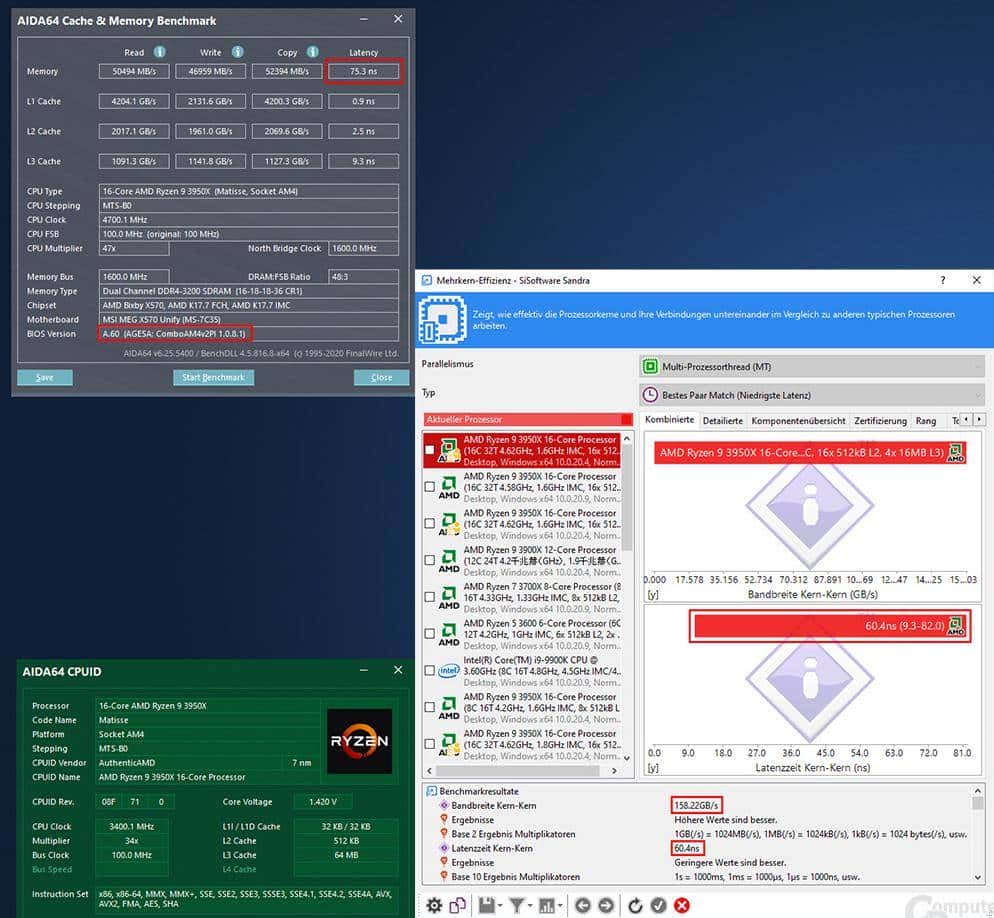Toggle checkbox for Intel Core i9-9900K entry
This screenshot has height=918, width=994.
click(429, 670)
